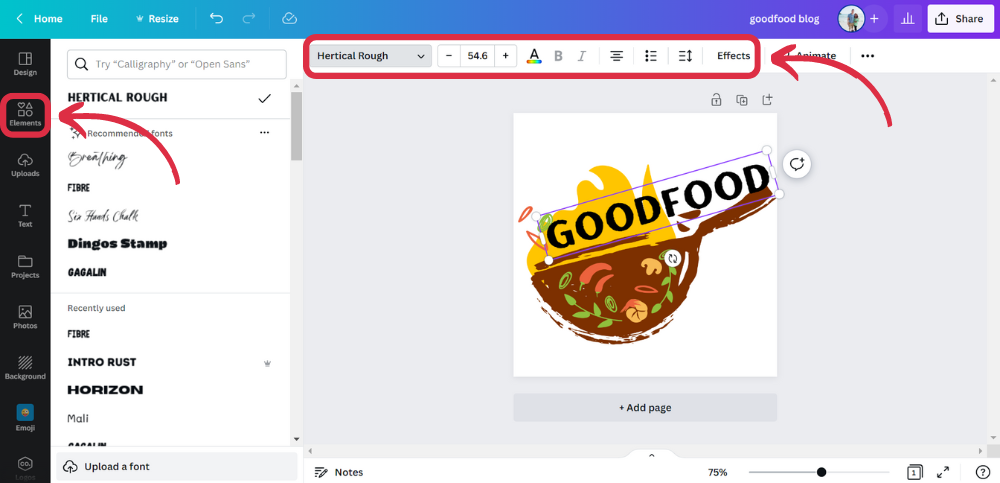Choose the Horizon font

coord(105,390)
